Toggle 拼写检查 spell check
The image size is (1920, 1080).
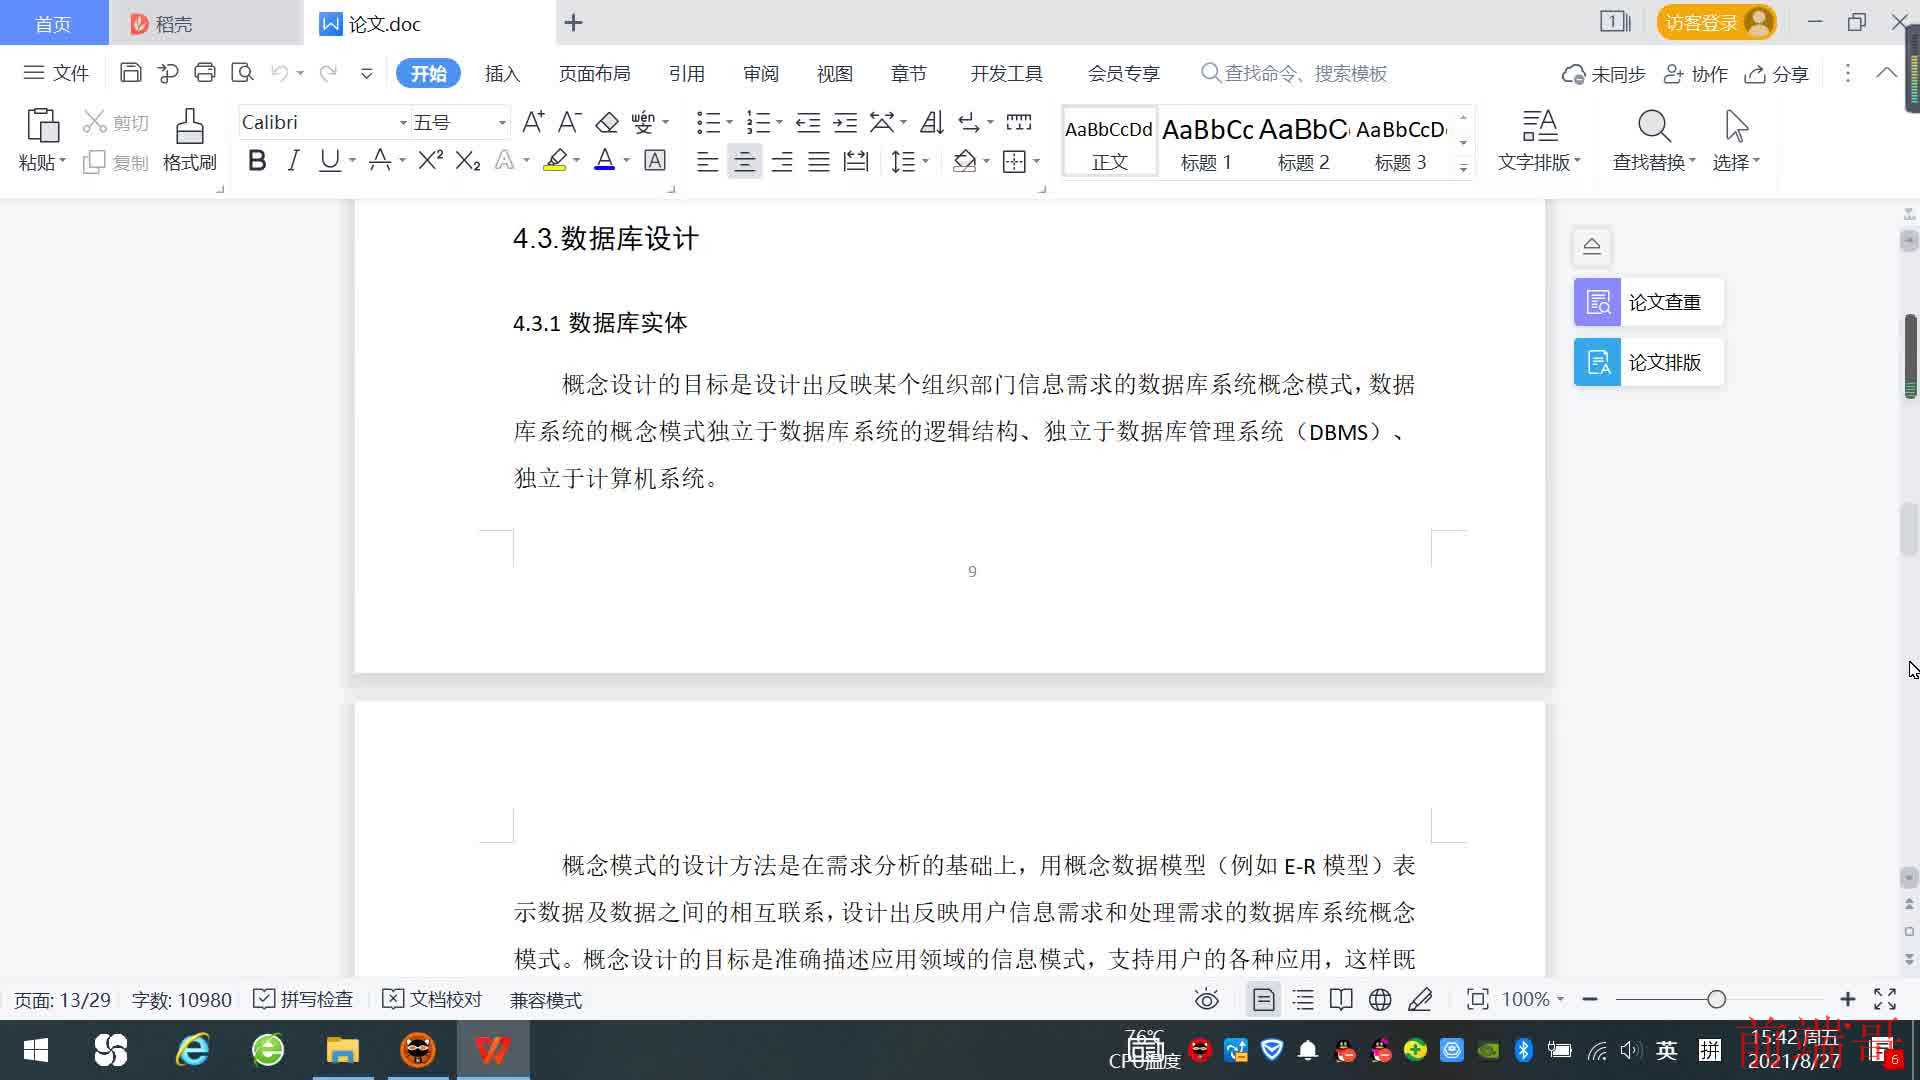coord(303,999)
